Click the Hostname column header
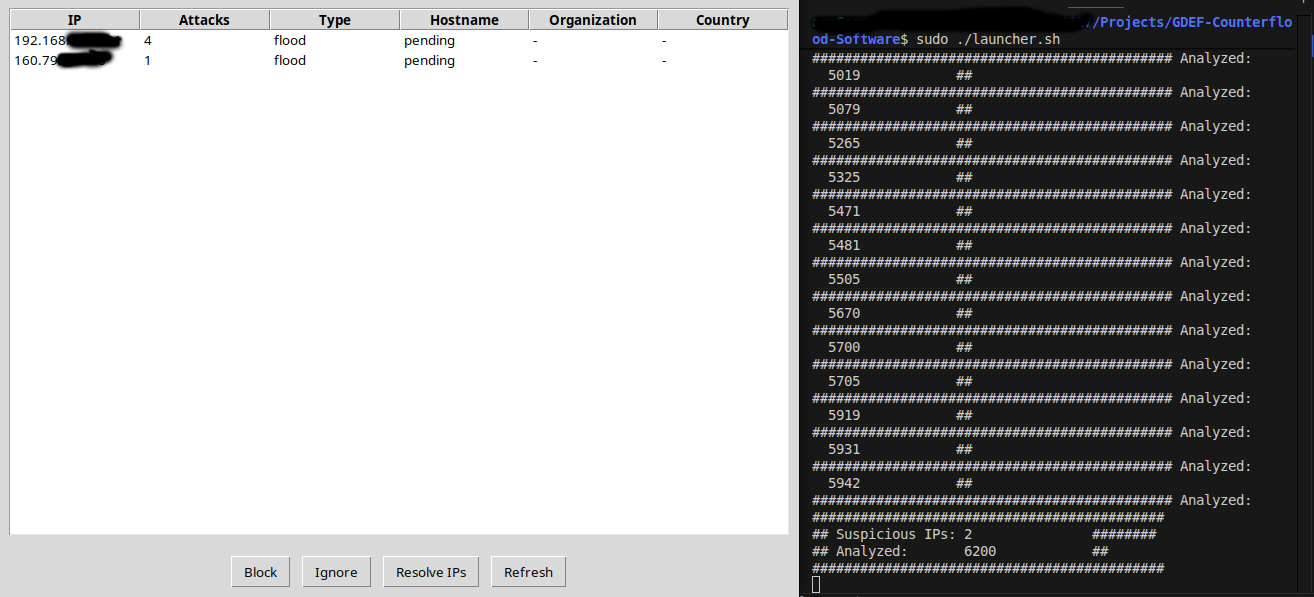This screenshot has width=1314, height=597. point(464,20)
